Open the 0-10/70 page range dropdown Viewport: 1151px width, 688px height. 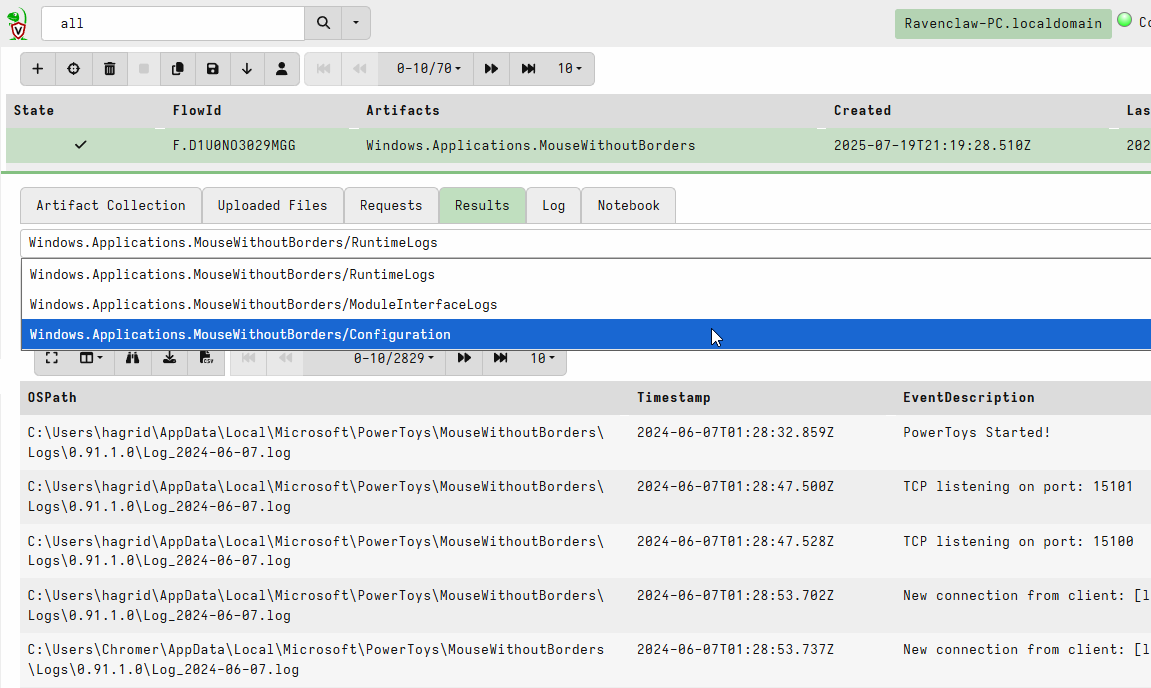(428, 69)
